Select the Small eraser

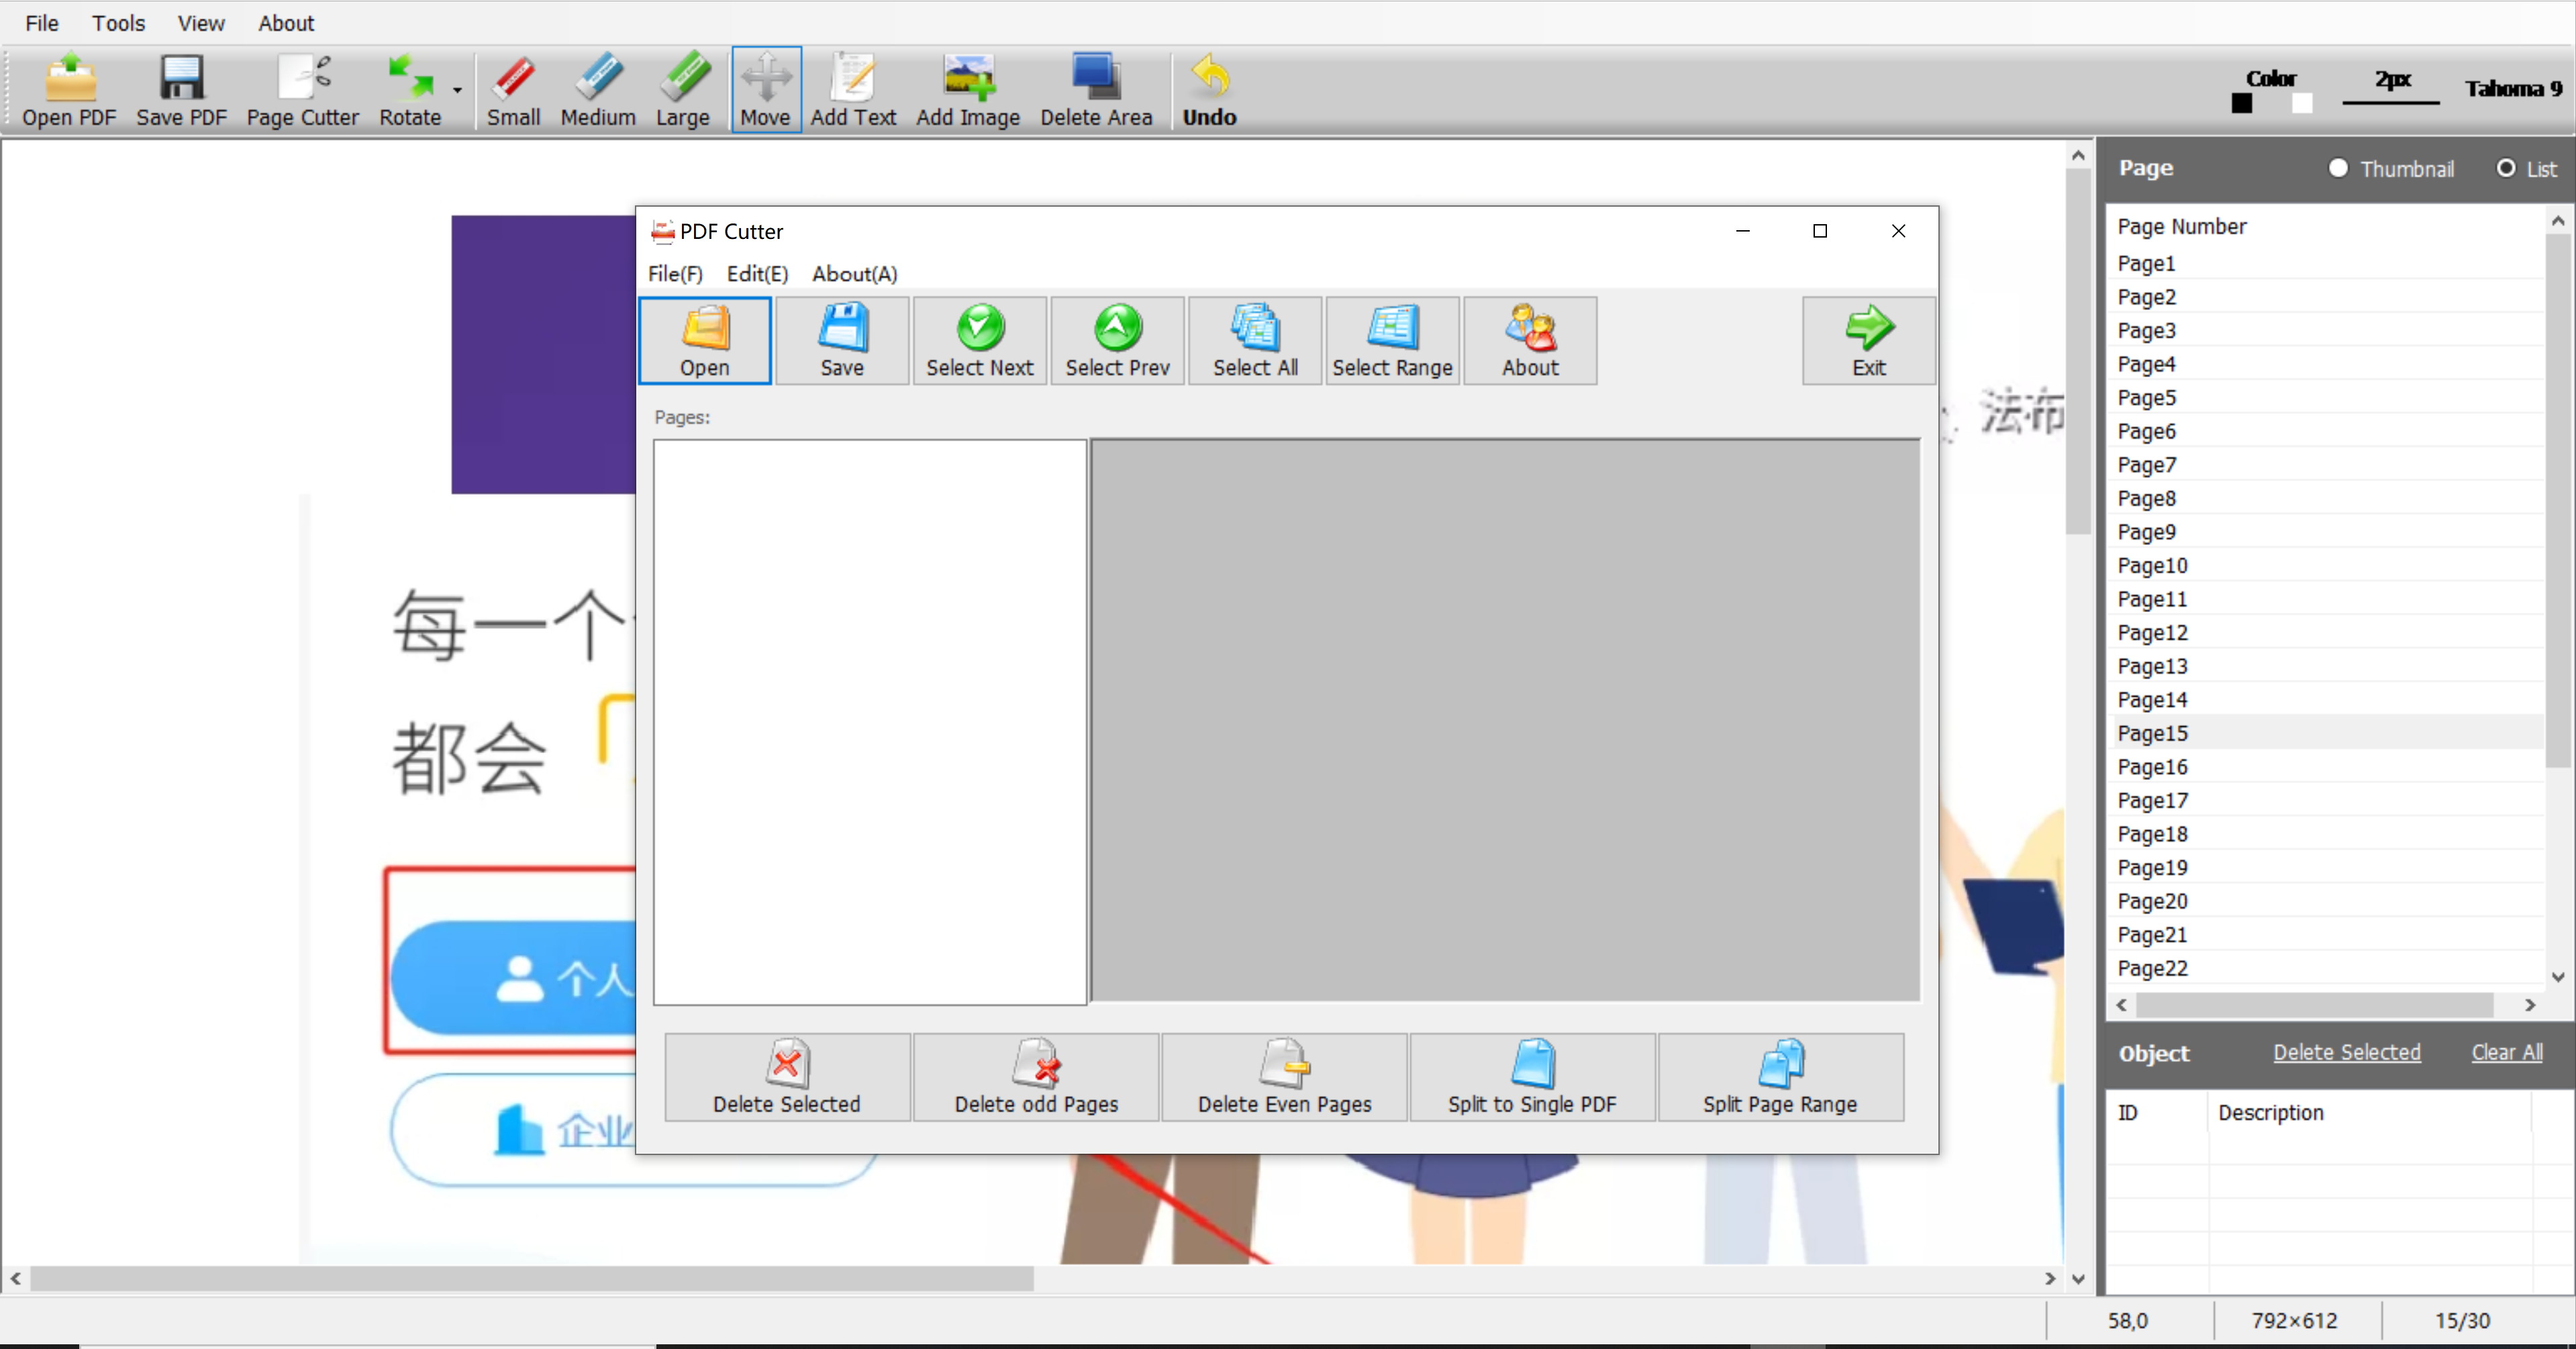pos(513,90)
